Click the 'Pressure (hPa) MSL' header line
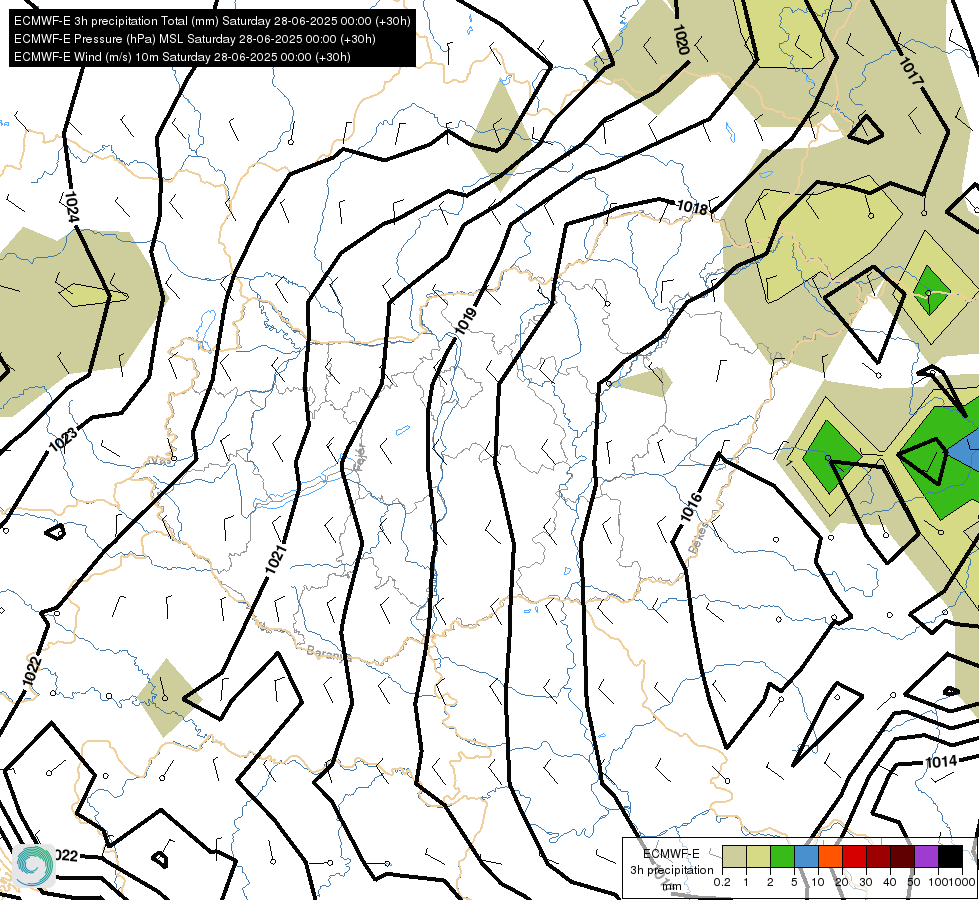979x900 pixels. click(x=195, y=39)
